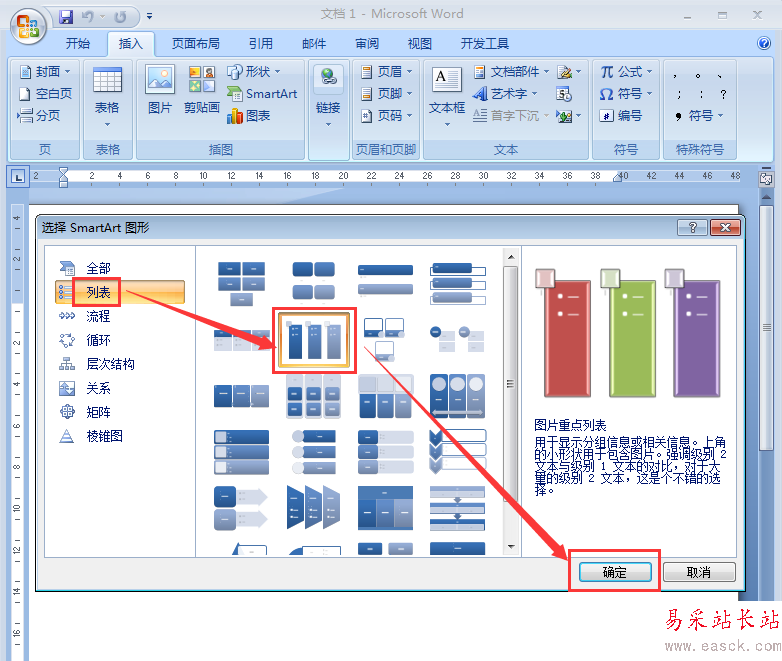Viewport: 782px width, 661px height.
Task: Insert a chart with the 图表 button
Action: tap(248, 116)
